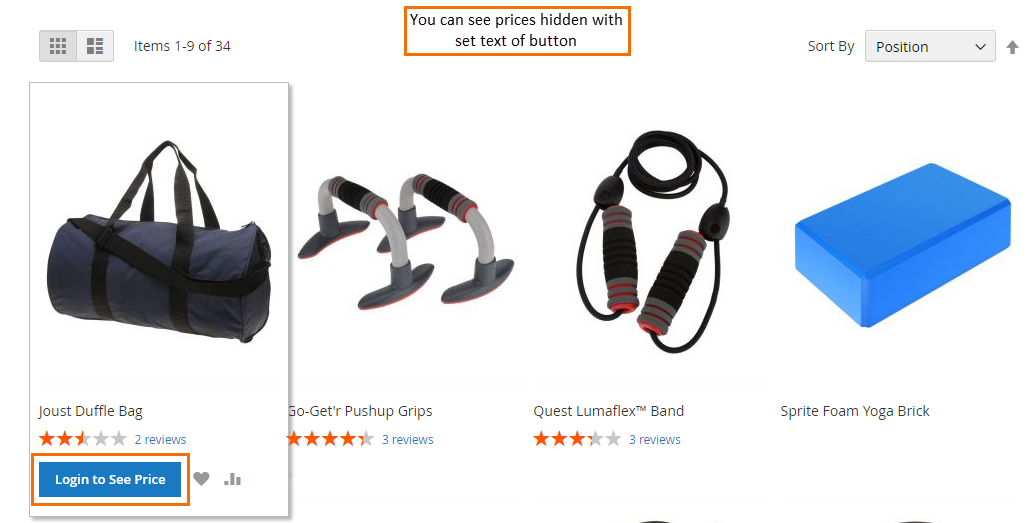Select the duffle bag product image
The image size is (1035, 523).
(x=159, y=241)
